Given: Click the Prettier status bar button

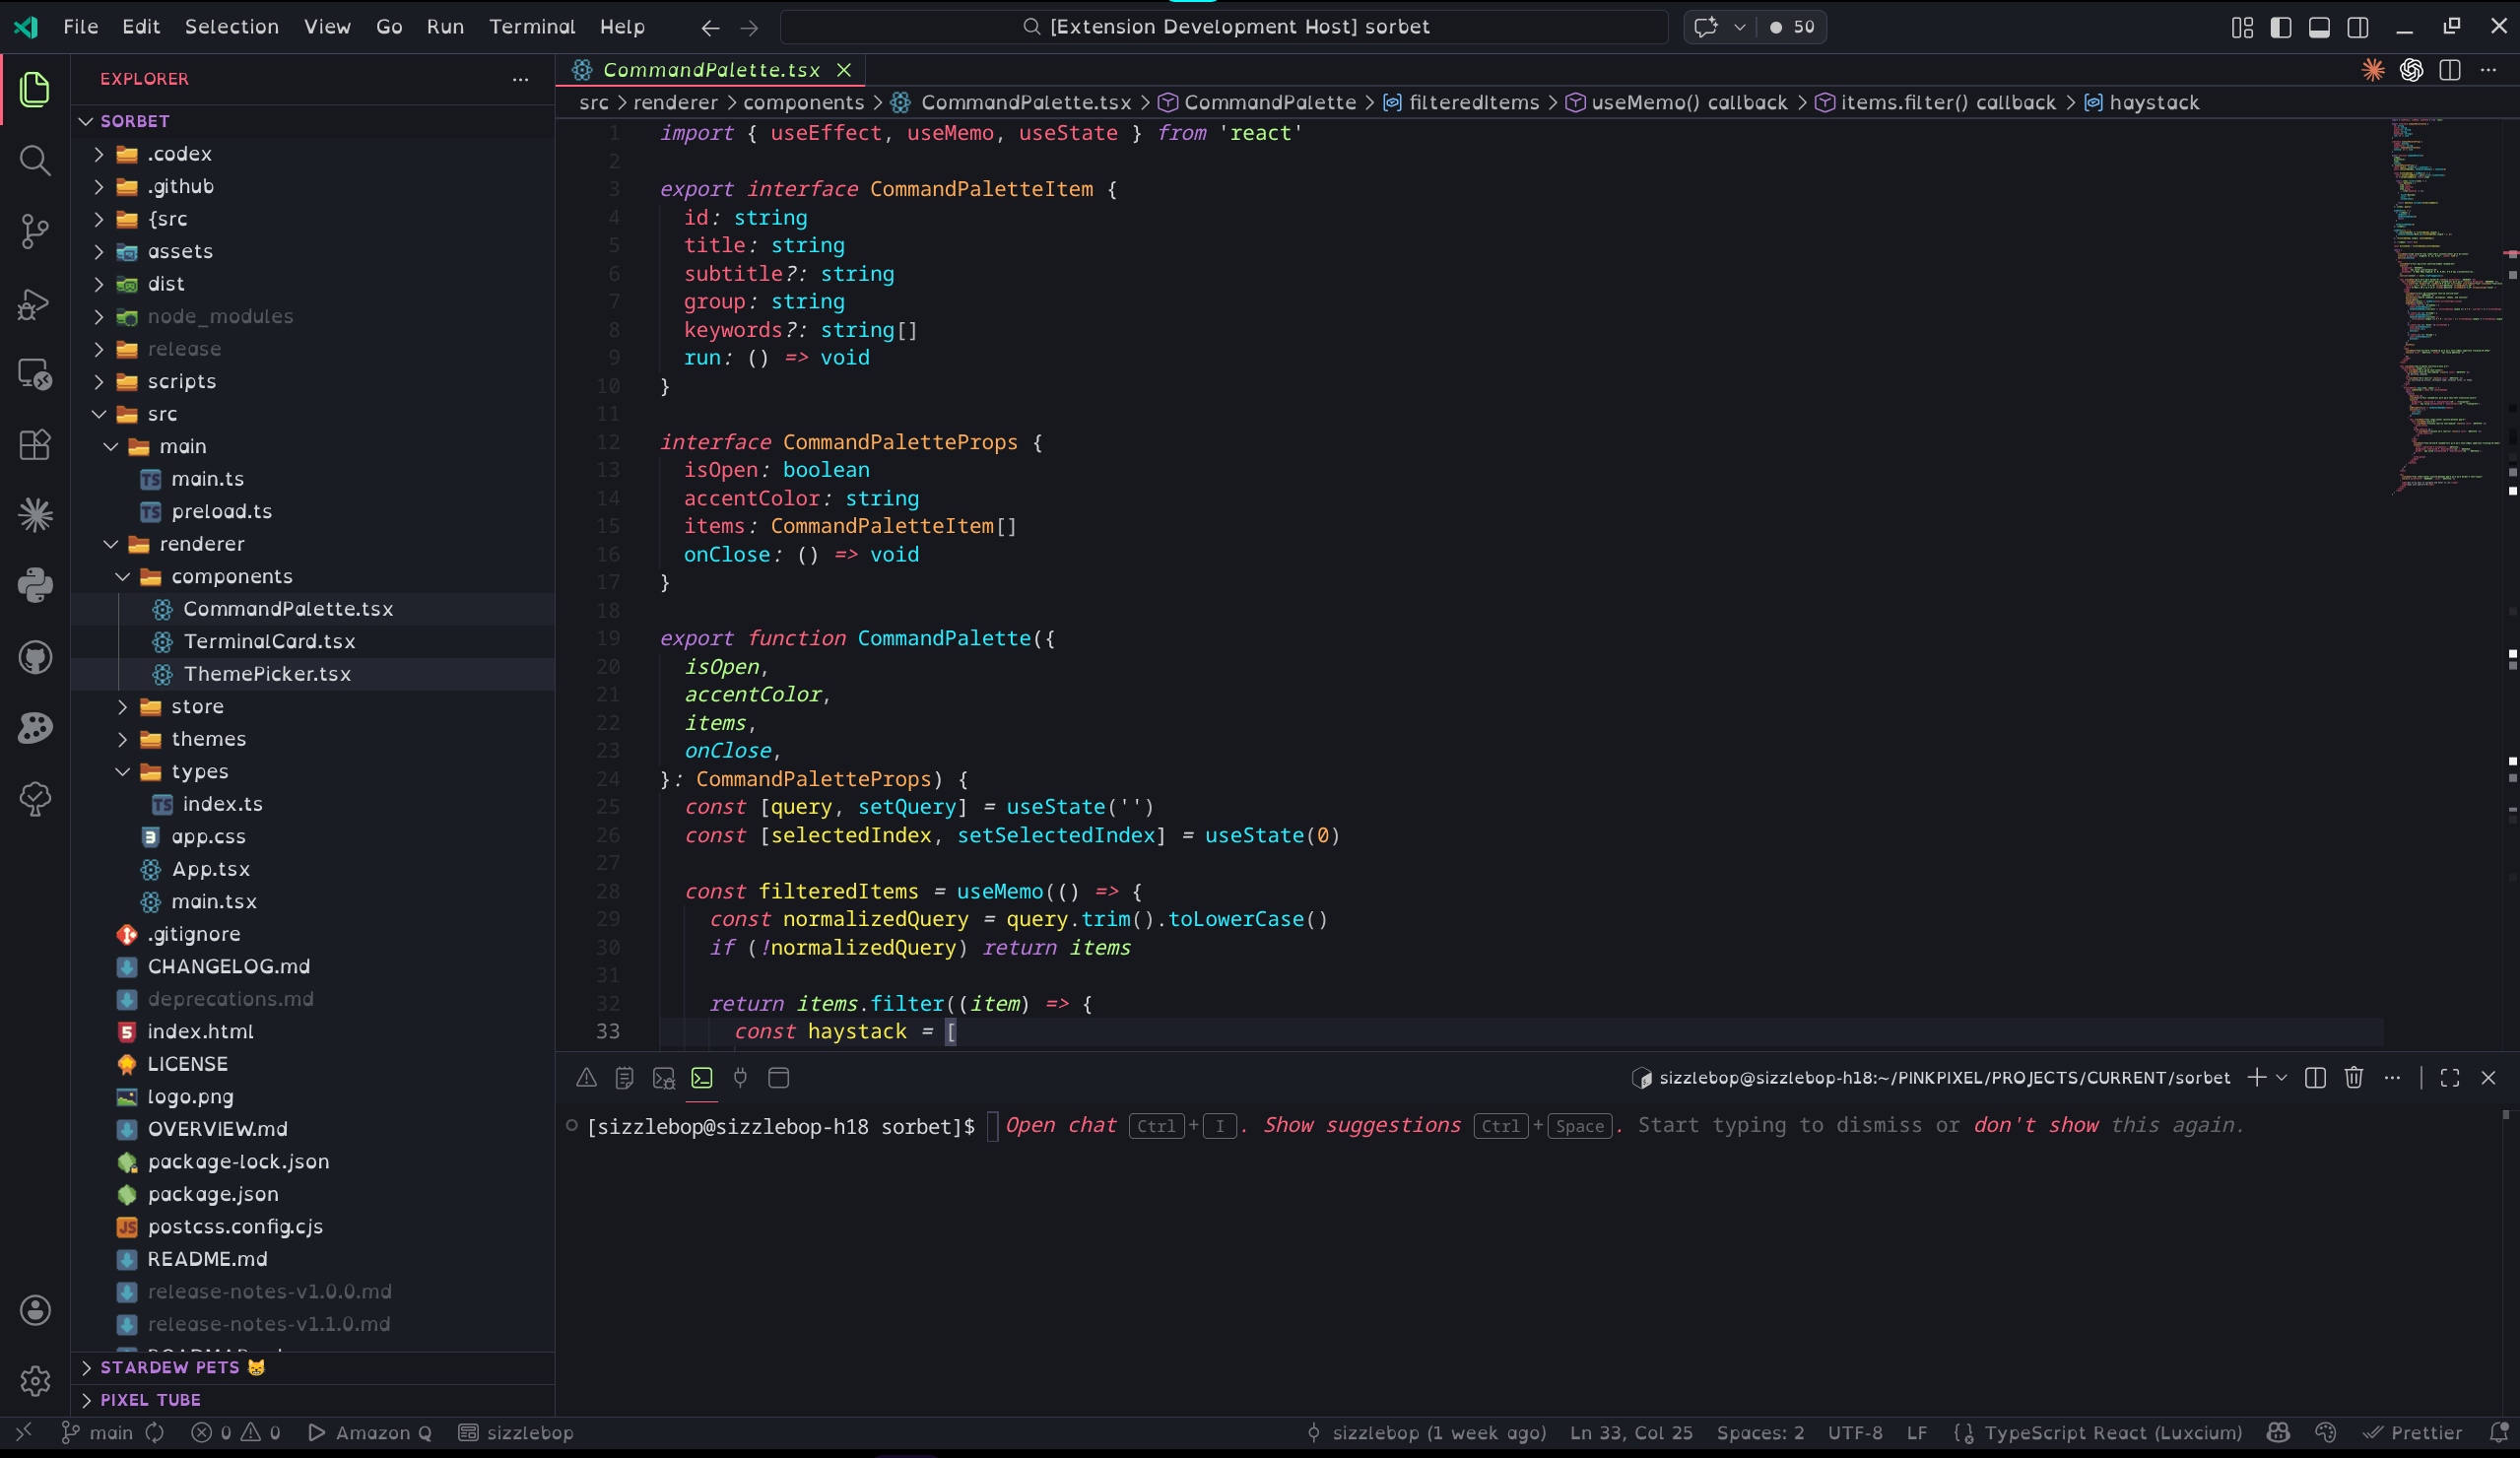Looking at the screenshot, I should click(x=2412, y=1432).
